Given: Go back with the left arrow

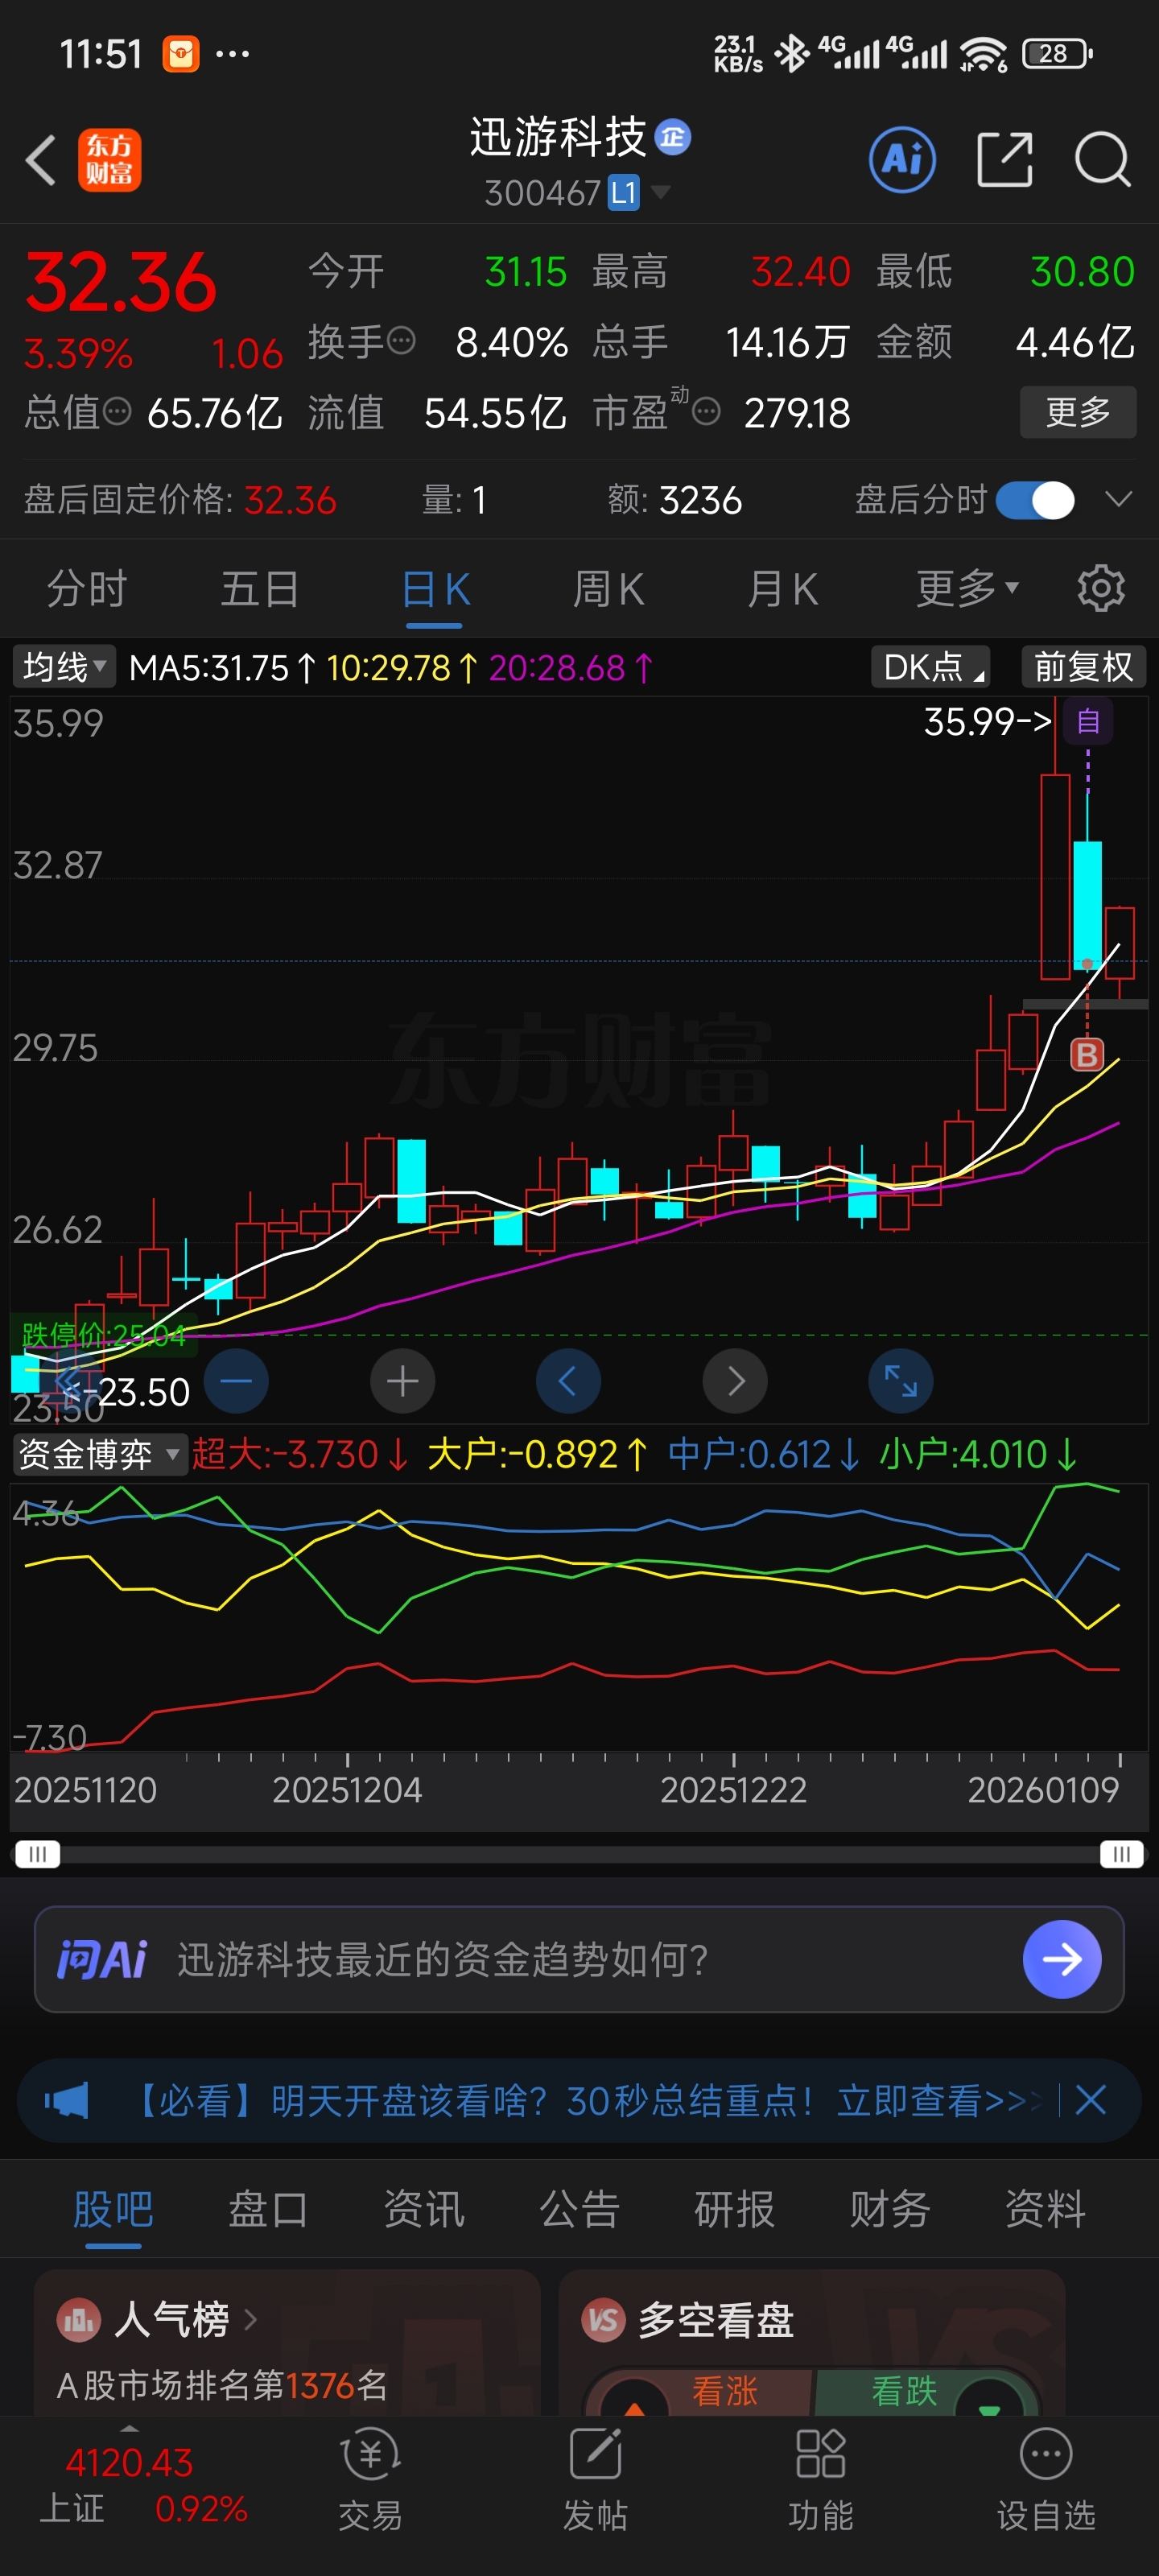Looking at the screenshot, I should pyautogui.click(x=41, y=159).
